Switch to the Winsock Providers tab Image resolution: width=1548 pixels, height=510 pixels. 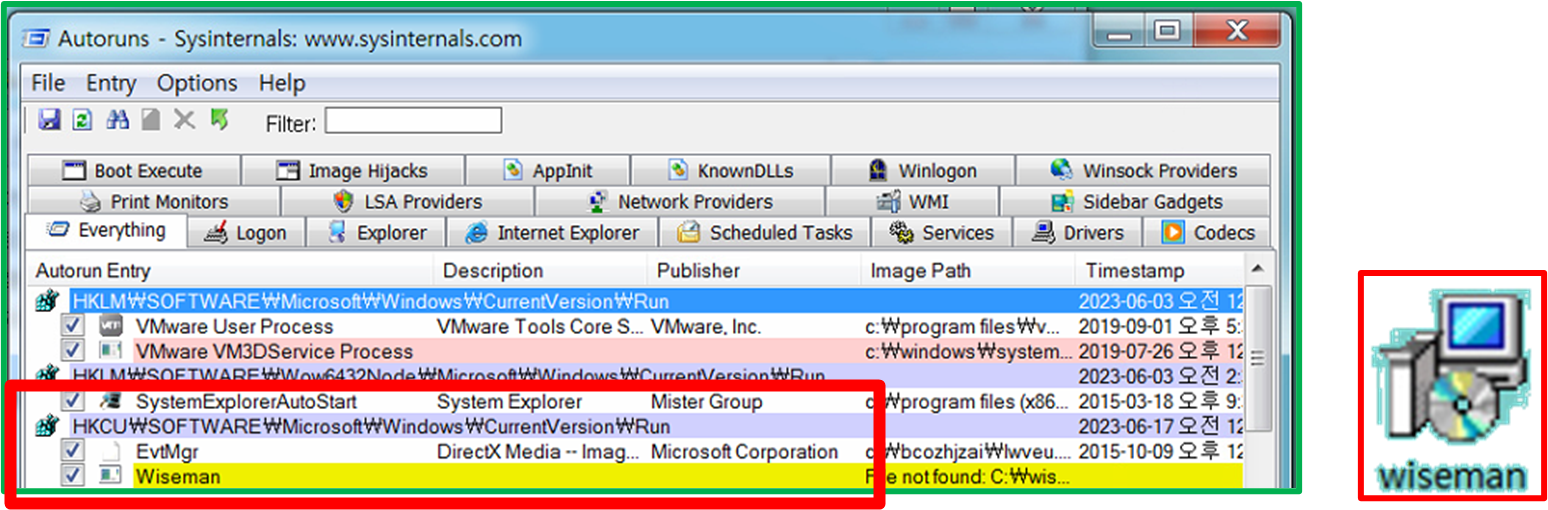click(x=1143, y=171)
